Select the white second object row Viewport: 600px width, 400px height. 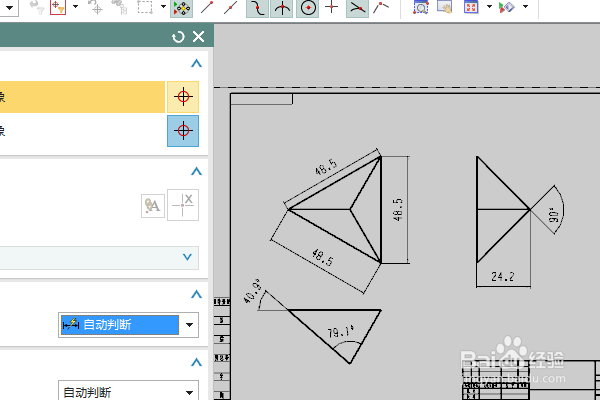coord(82,131)
